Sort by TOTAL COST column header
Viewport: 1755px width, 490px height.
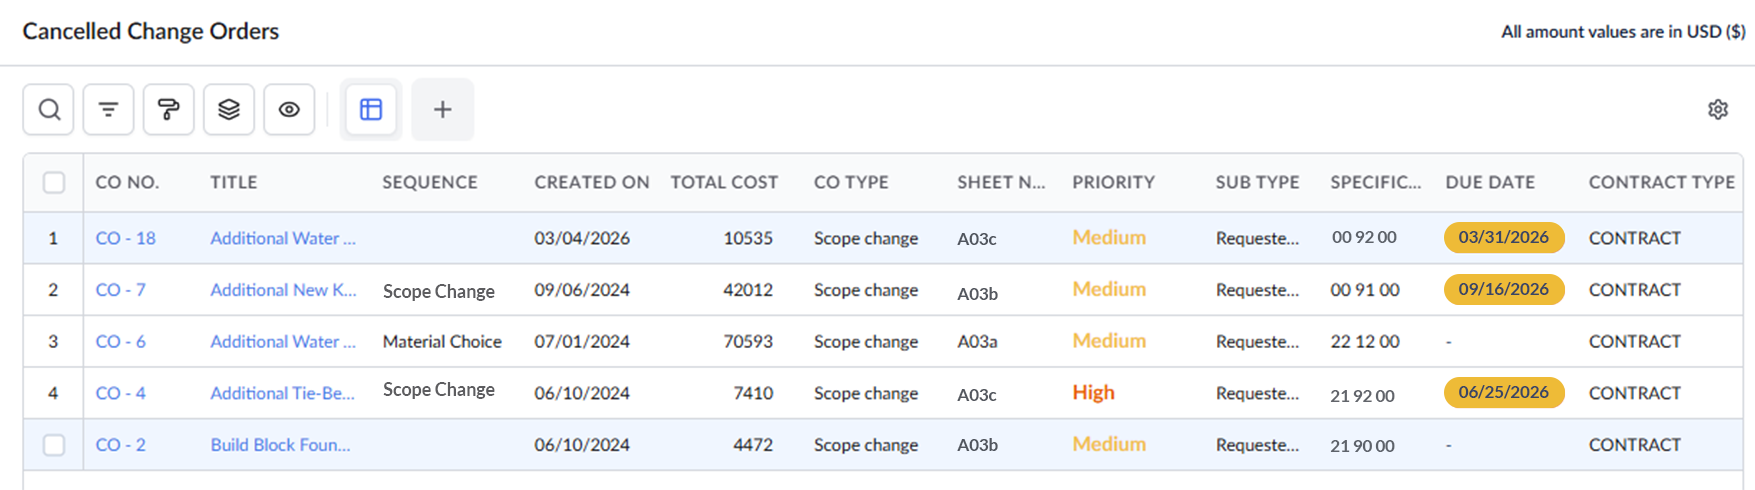tap(724, 182)
